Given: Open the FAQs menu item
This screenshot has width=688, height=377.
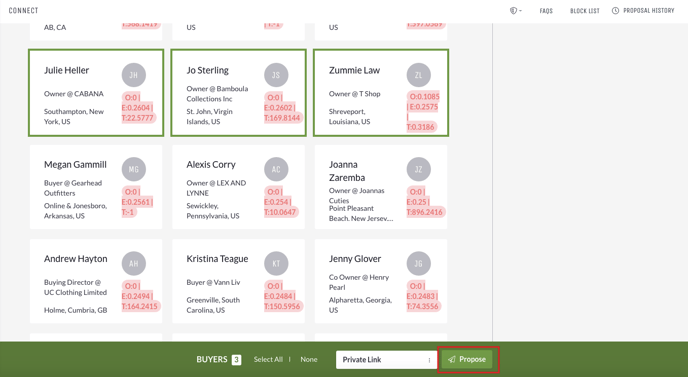Looking at the screenshot, I should pyautogui.click(x=546, y=11).
